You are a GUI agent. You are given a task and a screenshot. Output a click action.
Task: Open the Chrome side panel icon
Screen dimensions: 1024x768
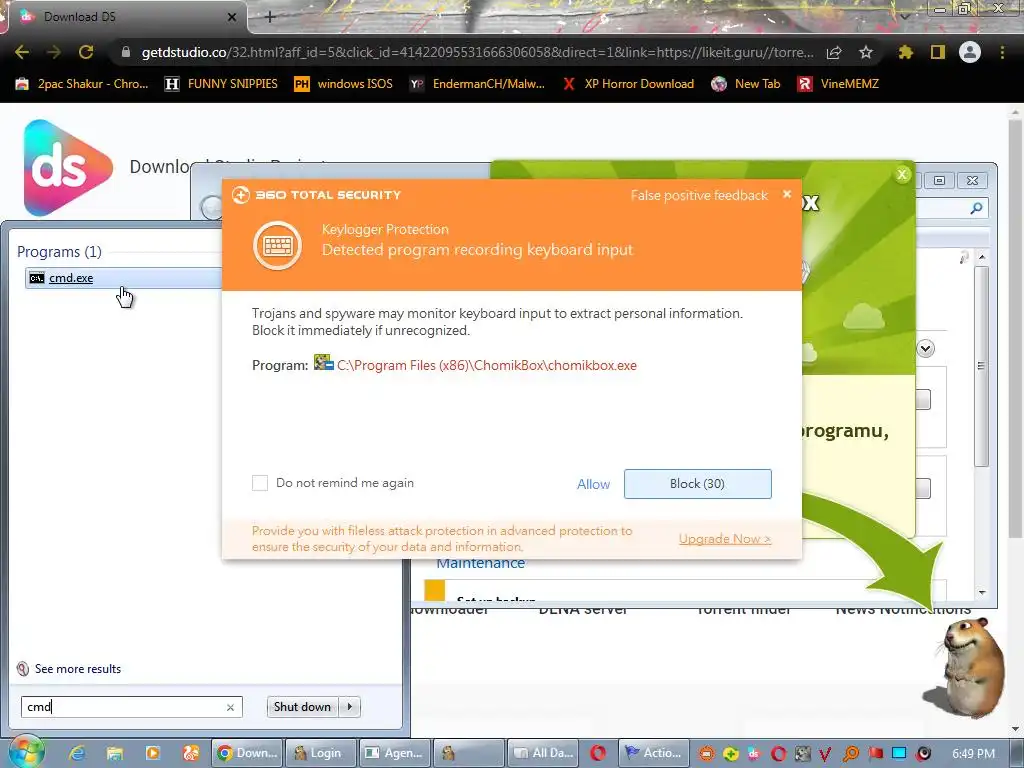pyautogui.click(x=938, y=52)
